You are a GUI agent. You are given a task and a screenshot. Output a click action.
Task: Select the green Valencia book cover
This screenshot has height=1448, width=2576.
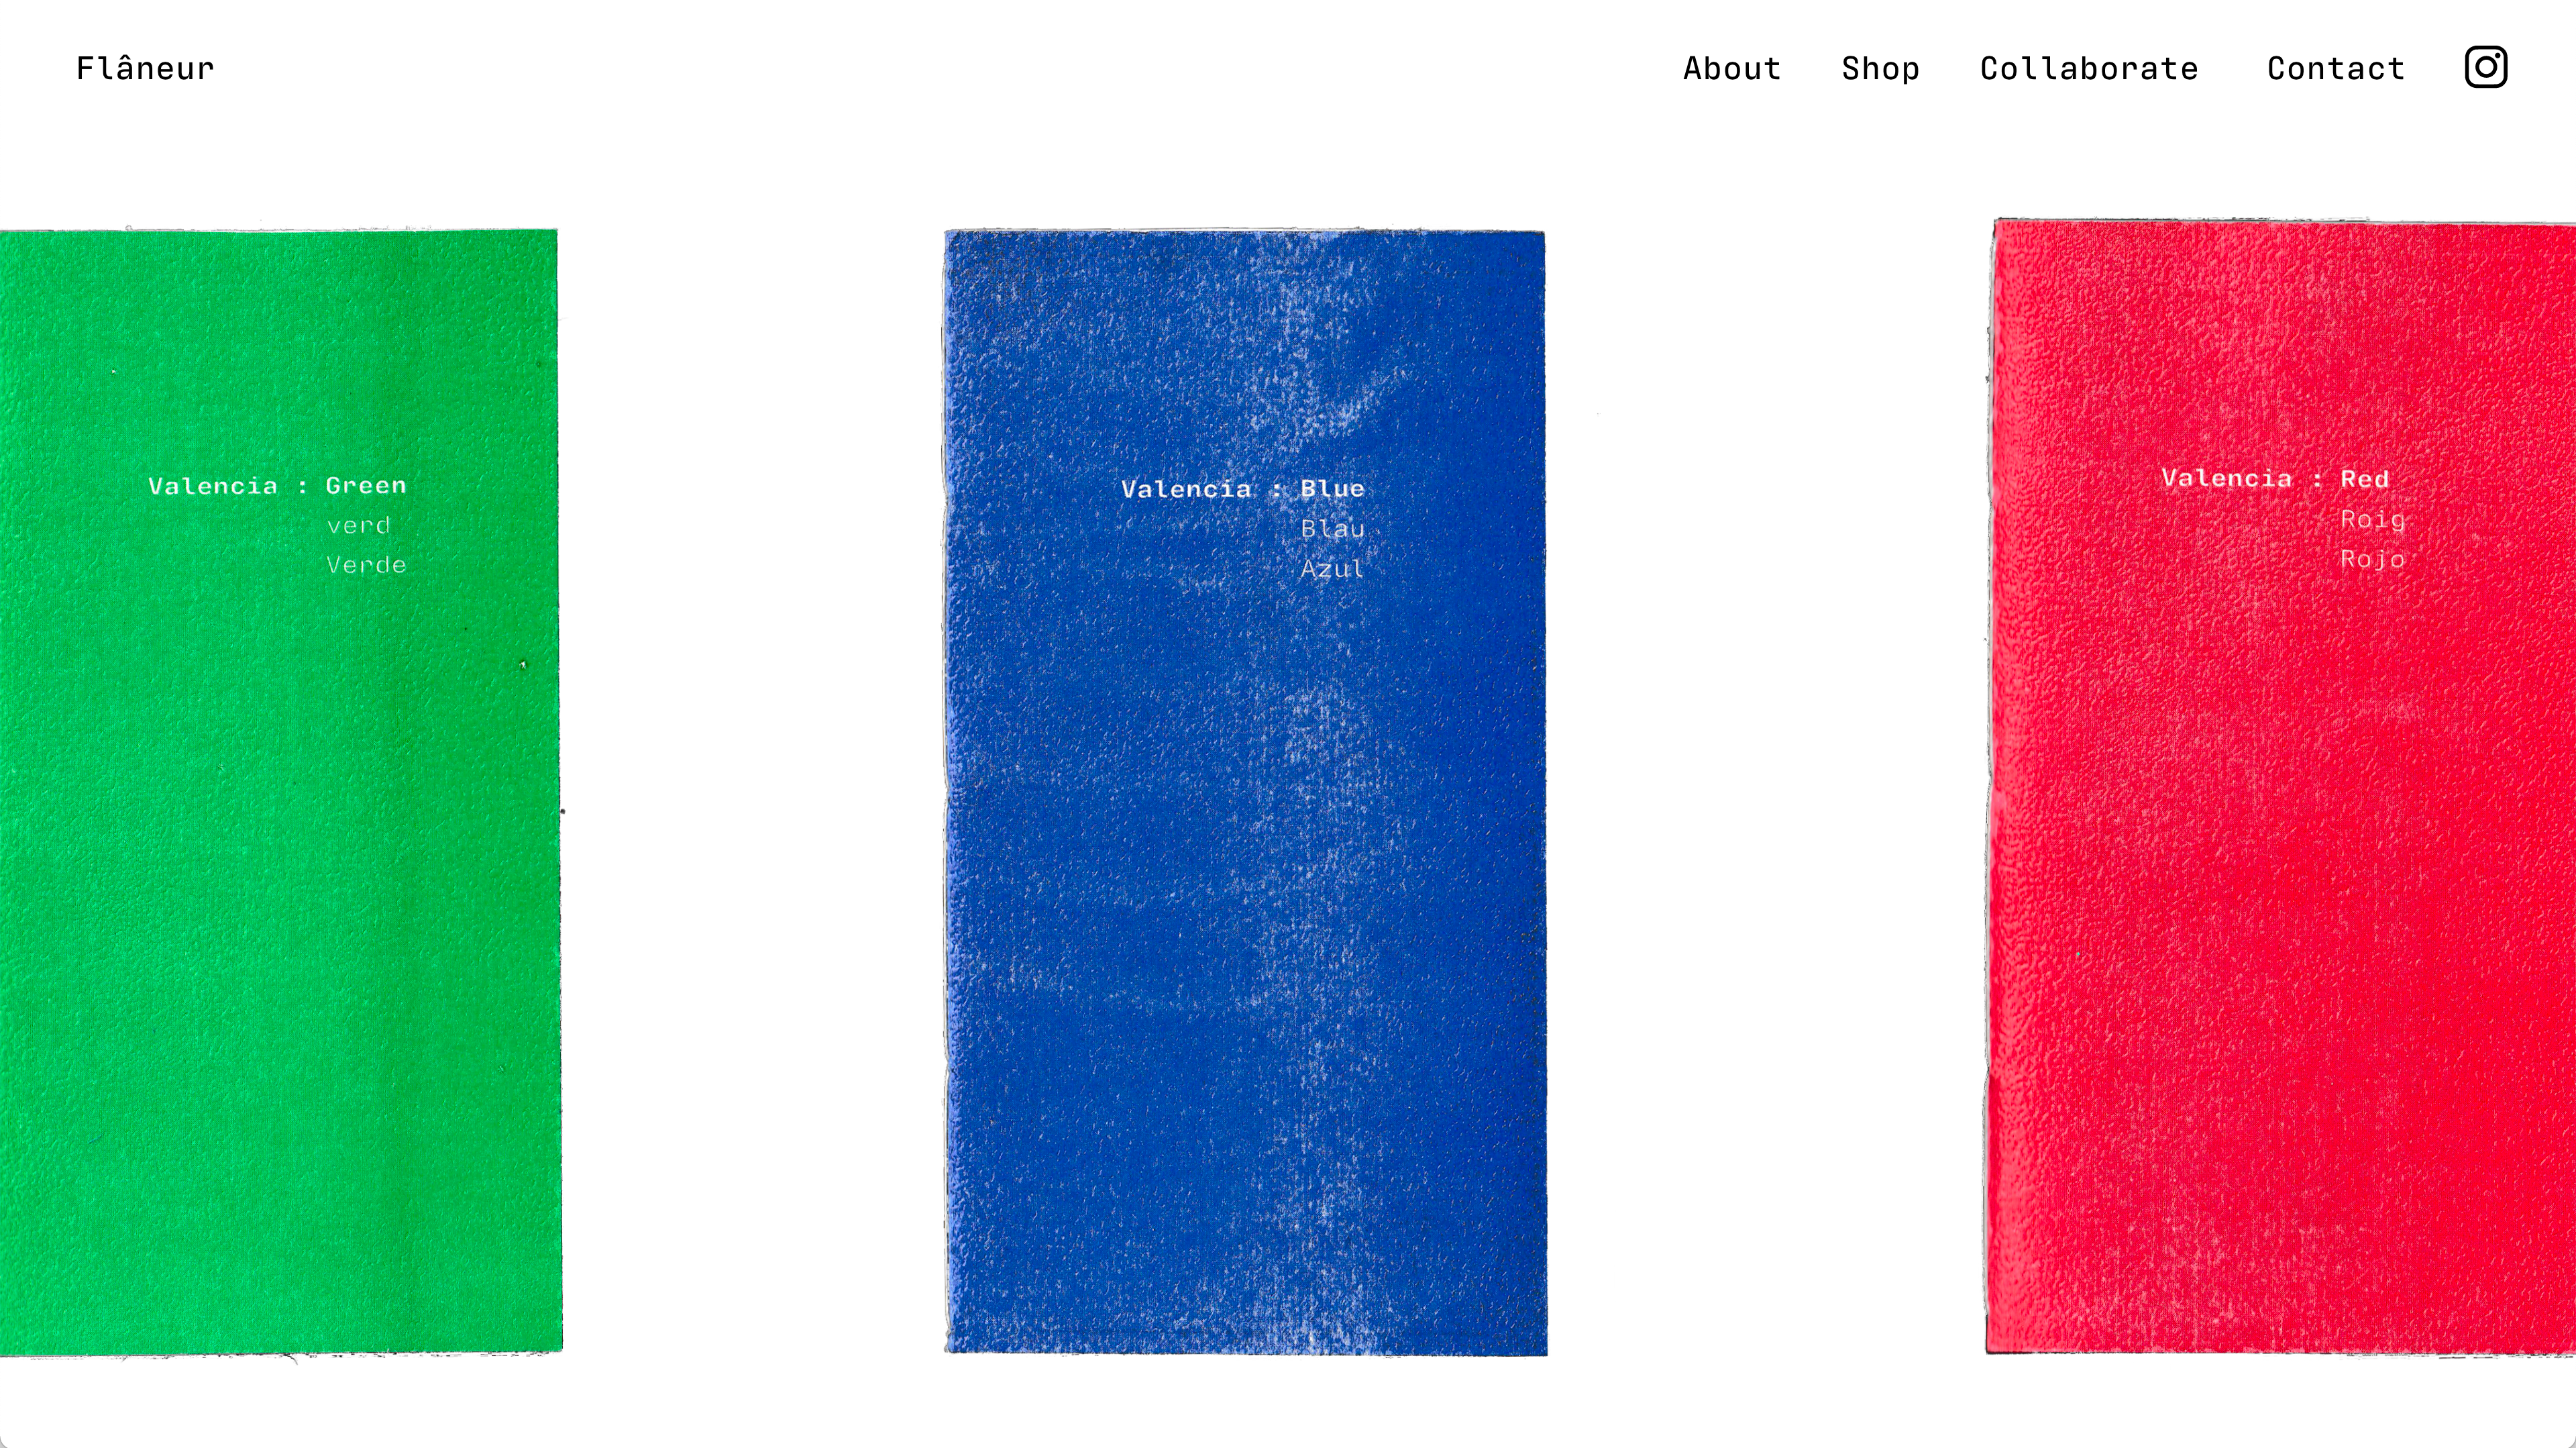coord(280,792)
